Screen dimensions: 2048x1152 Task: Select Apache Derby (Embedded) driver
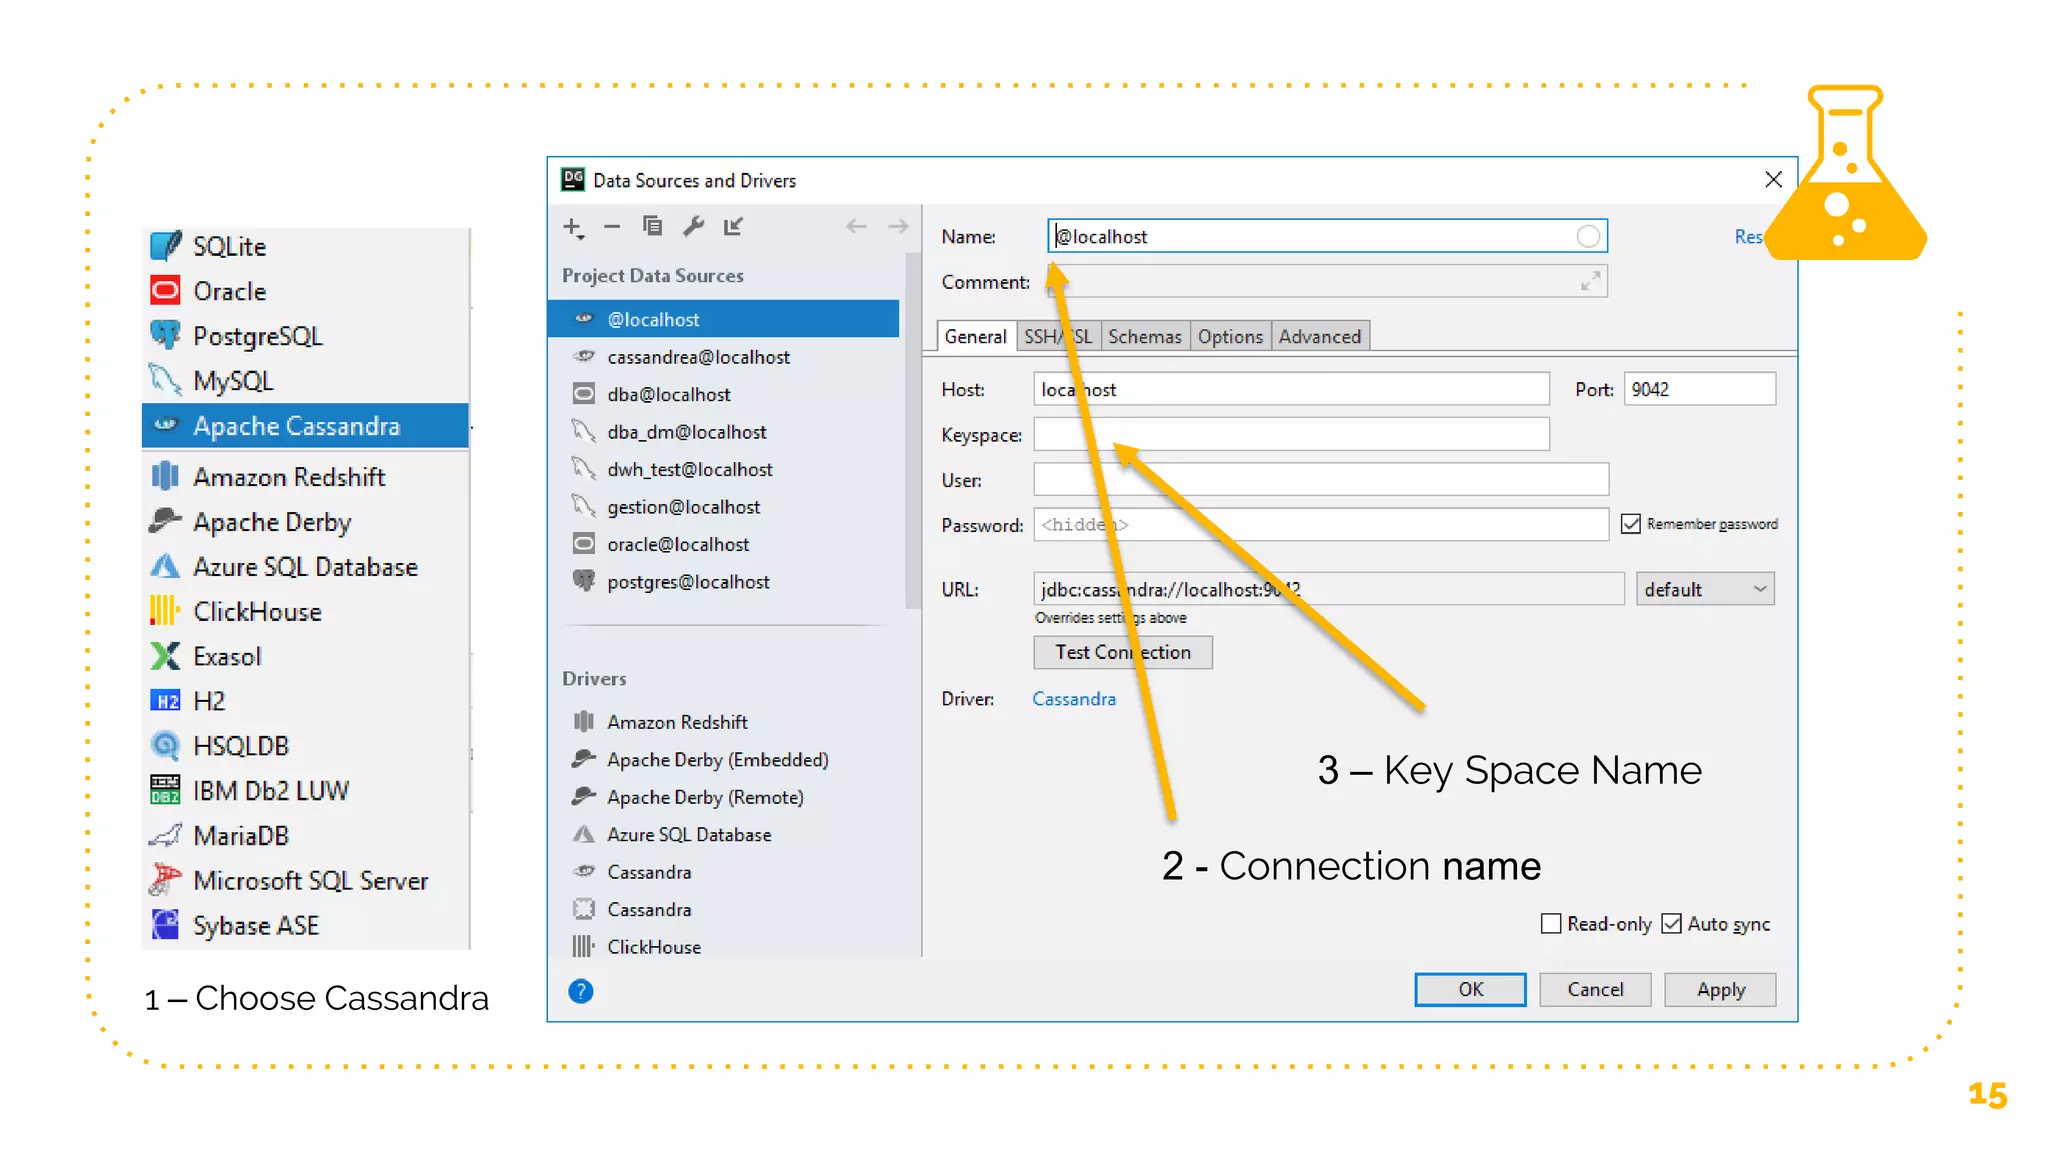pyautogui.click(x=724, y=760)
